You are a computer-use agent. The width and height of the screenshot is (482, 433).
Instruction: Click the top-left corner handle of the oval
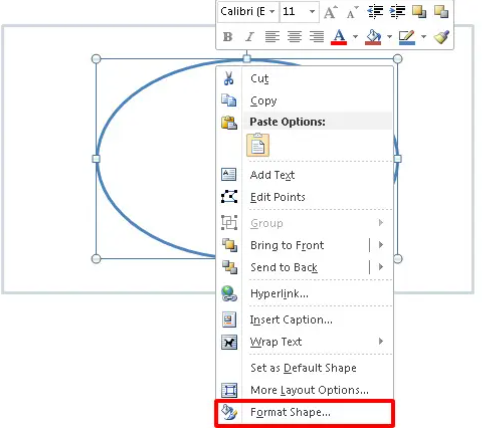pos(96,59)
